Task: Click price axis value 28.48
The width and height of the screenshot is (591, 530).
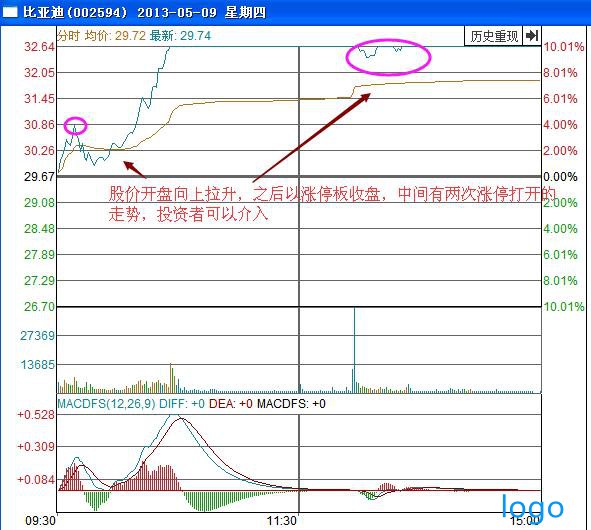Action: click(x=39, y=229)
